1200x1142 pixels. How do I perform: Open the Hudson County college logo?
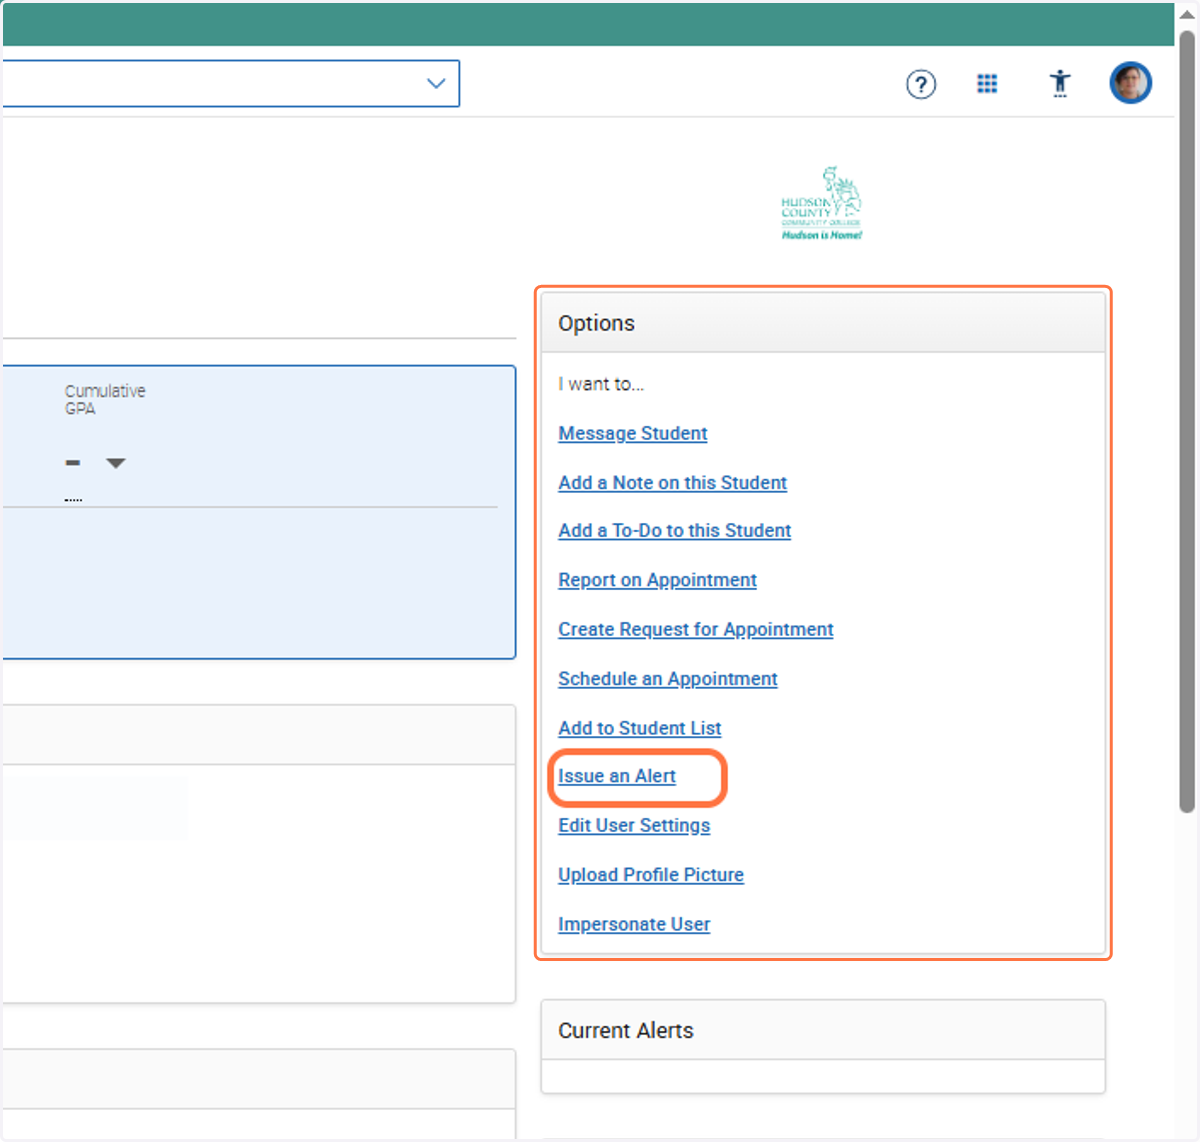pyautogui.click(x=822, y=204)
